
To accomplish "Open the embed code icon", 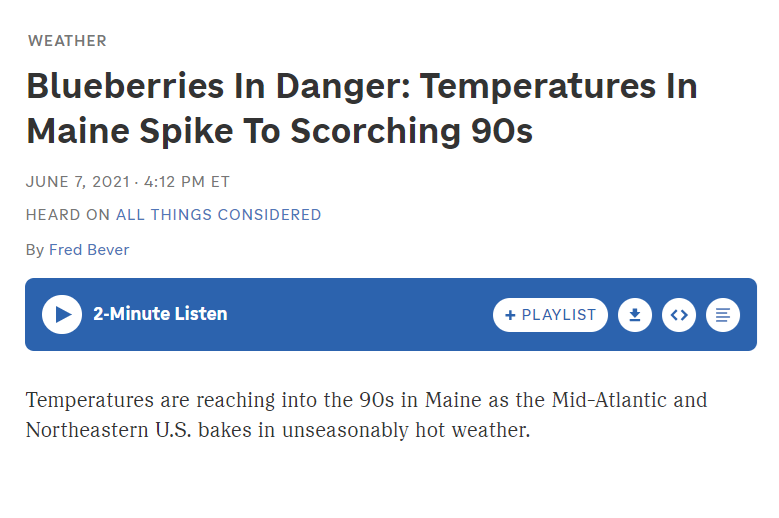I will (x=679, y=315).
